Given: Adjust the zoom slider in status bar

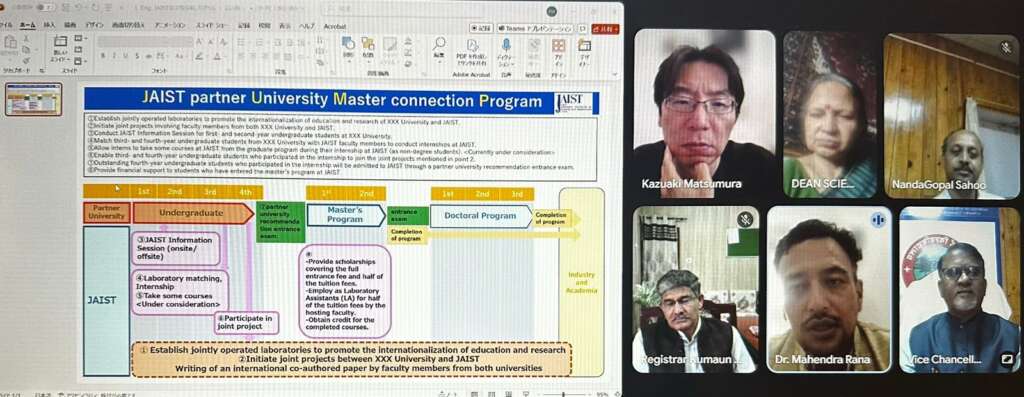Looking at the screenshot, I should [565, 394].
